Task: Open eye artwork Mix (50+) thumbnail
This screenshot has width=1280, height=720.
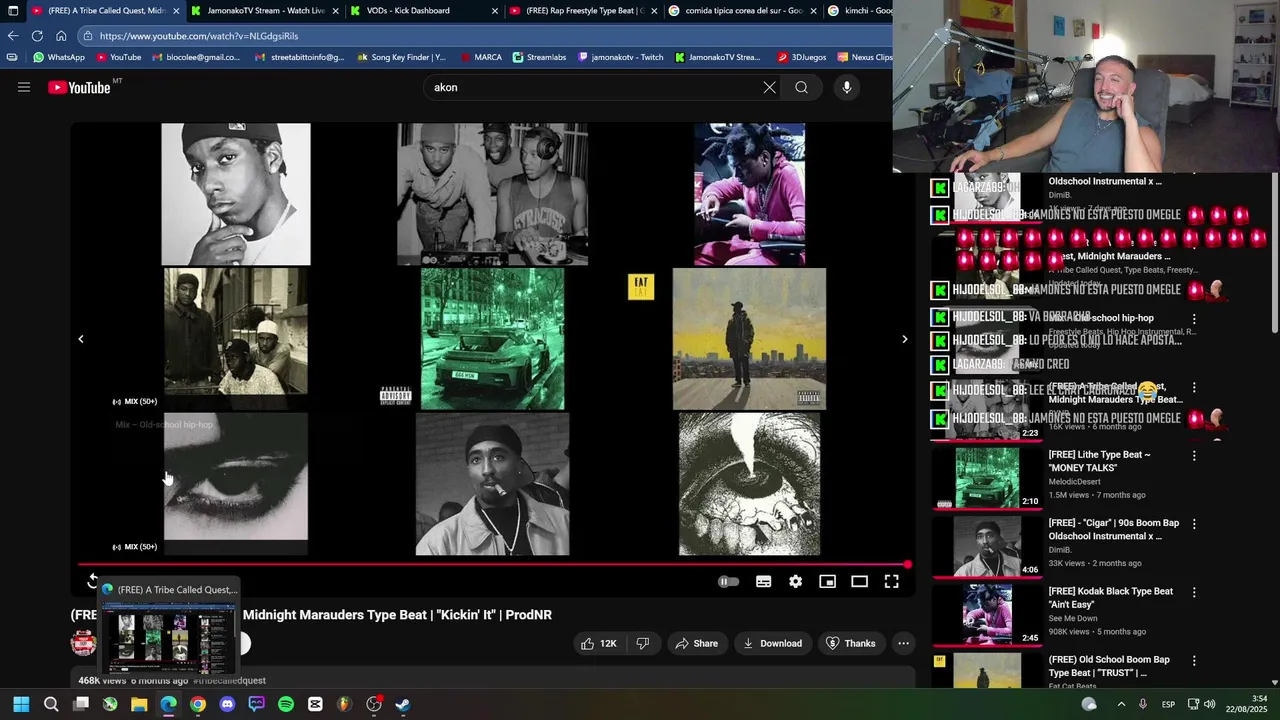Action: [x=236, y=483]
